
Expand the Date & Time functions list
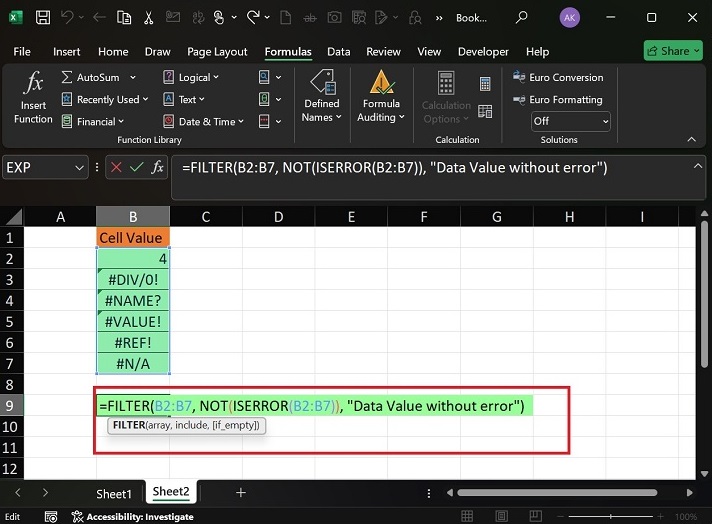coord(242,122)
